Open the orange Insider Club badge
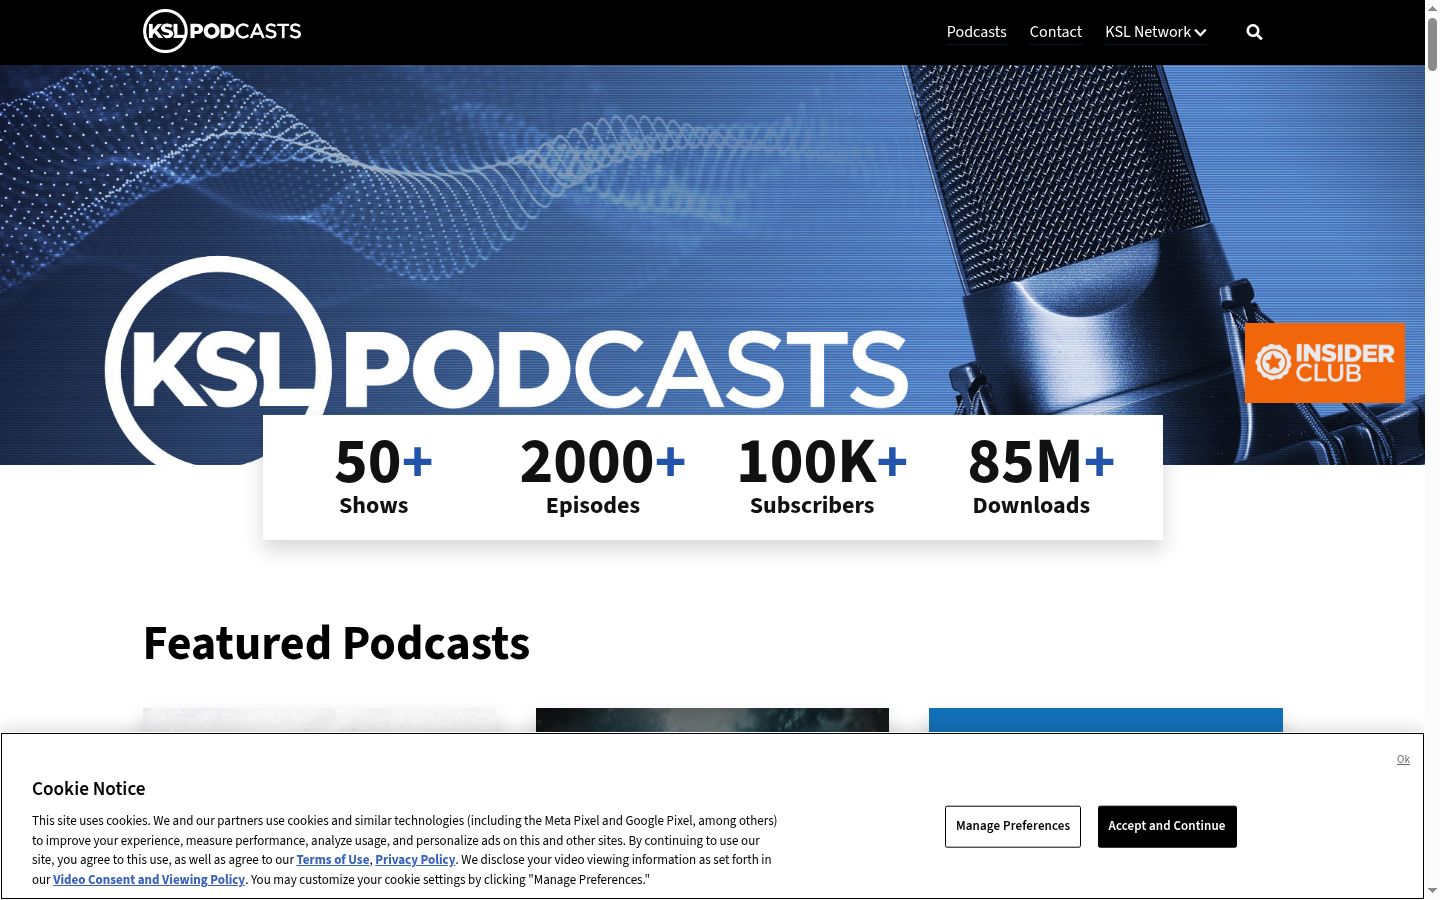1440x900 pixels. point(1324,363)
